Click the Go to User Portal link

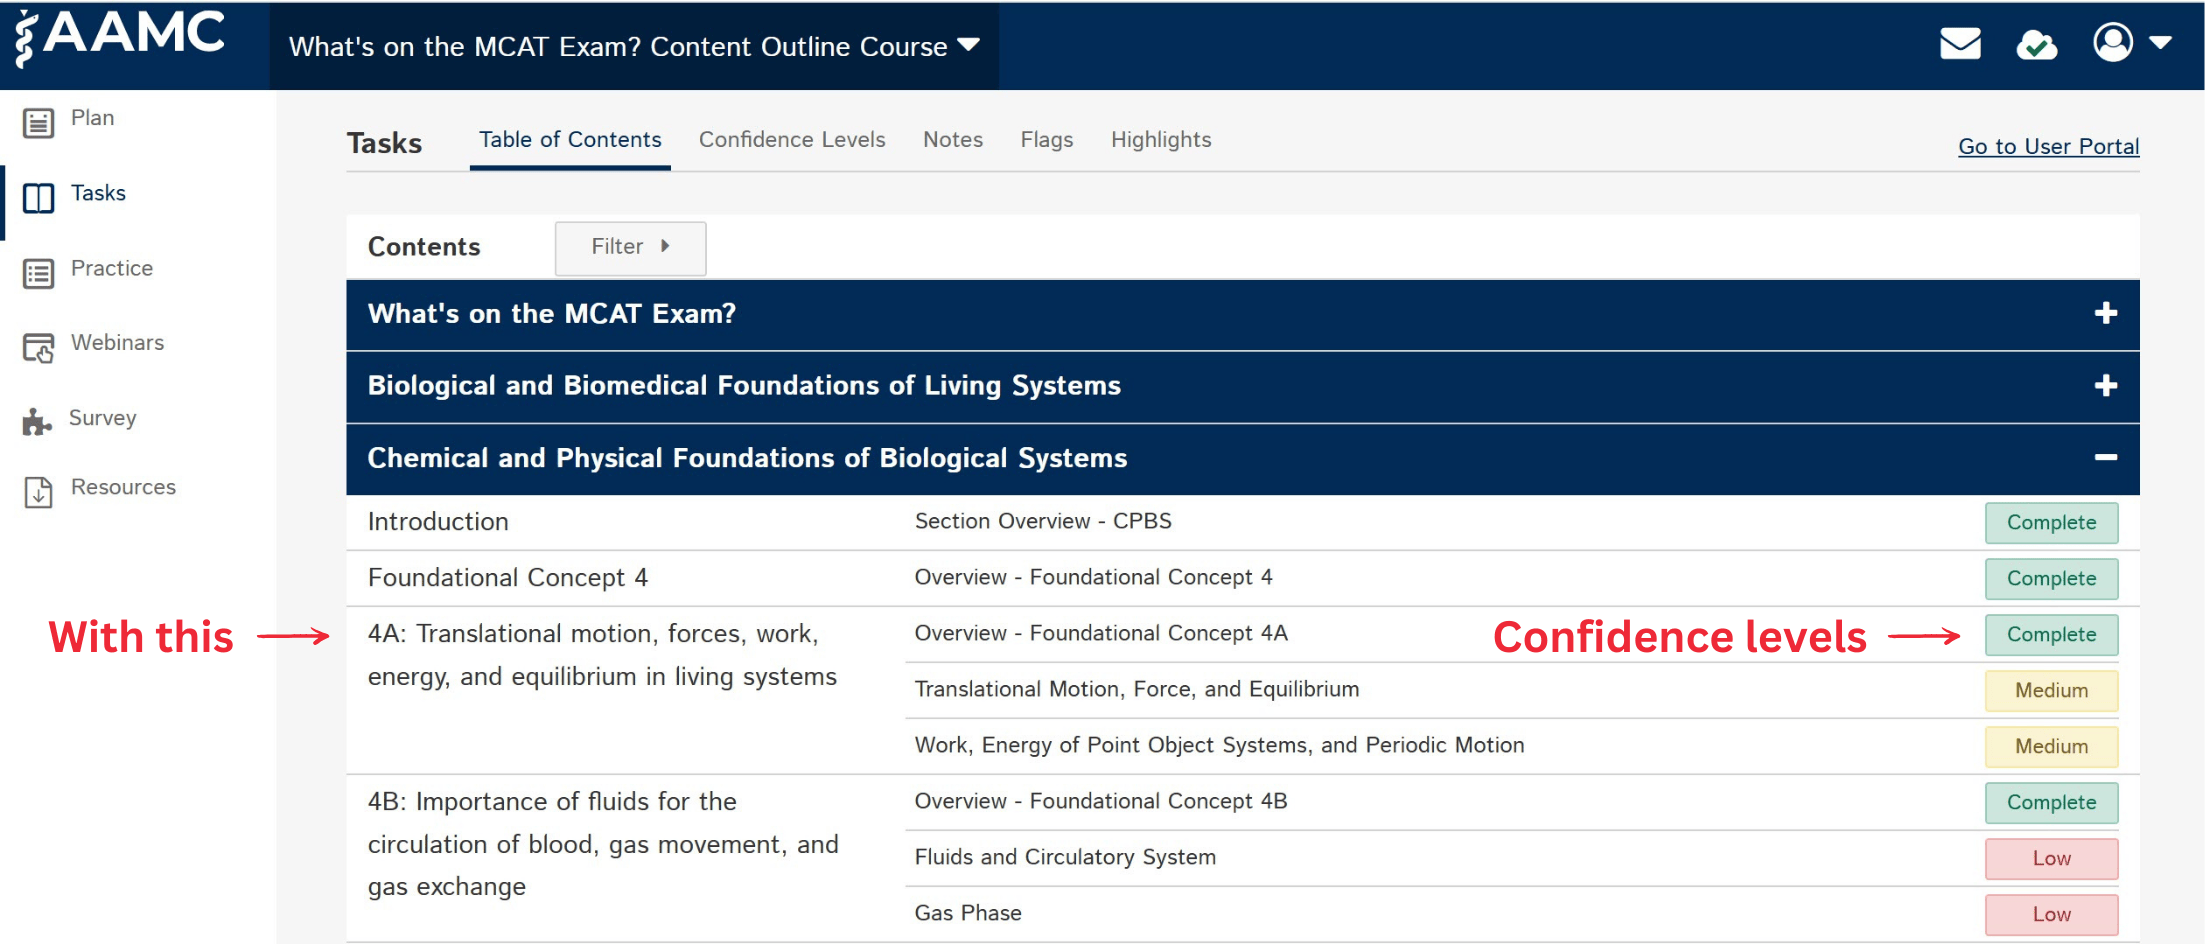[x=2048, y=146]
